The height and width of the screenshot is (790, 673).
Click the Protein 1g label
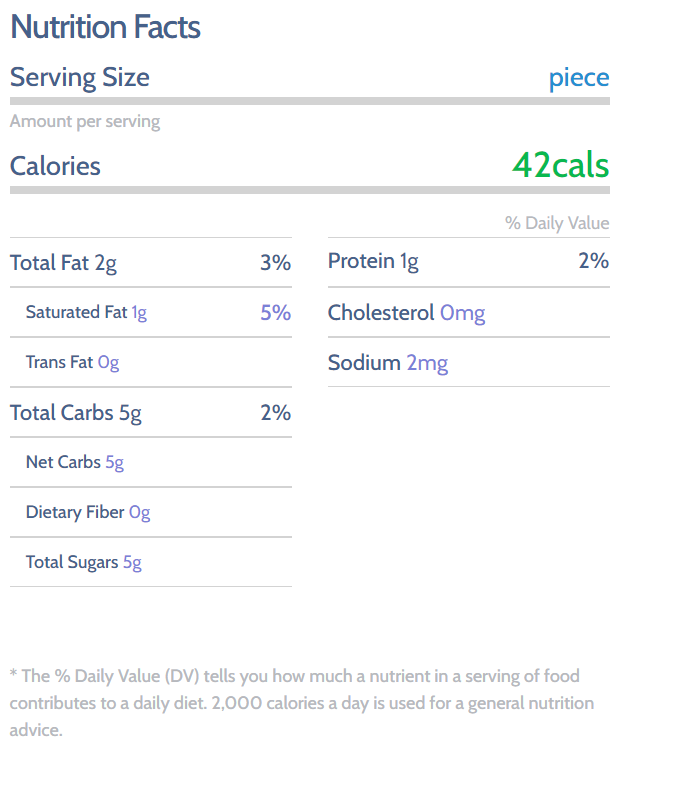[373, 262]
